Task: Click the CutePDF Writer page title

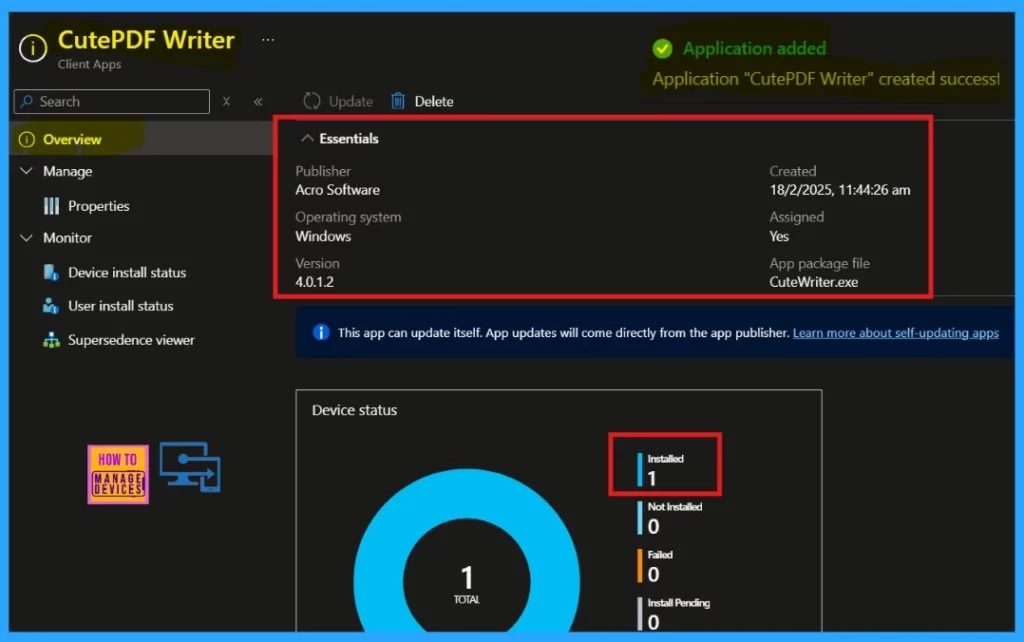Action: coord(146,40)
